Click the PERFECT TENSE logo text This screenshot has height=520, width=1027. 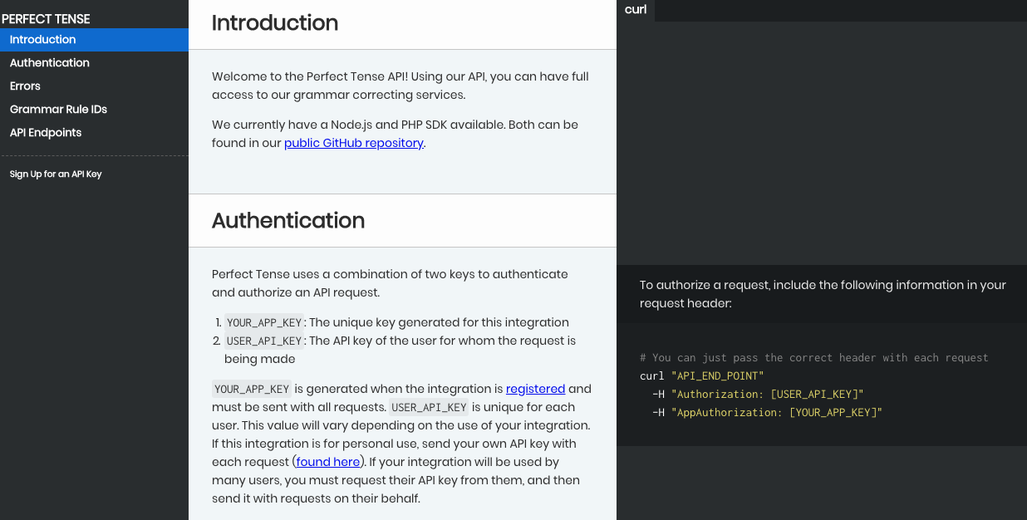(46, 19)
